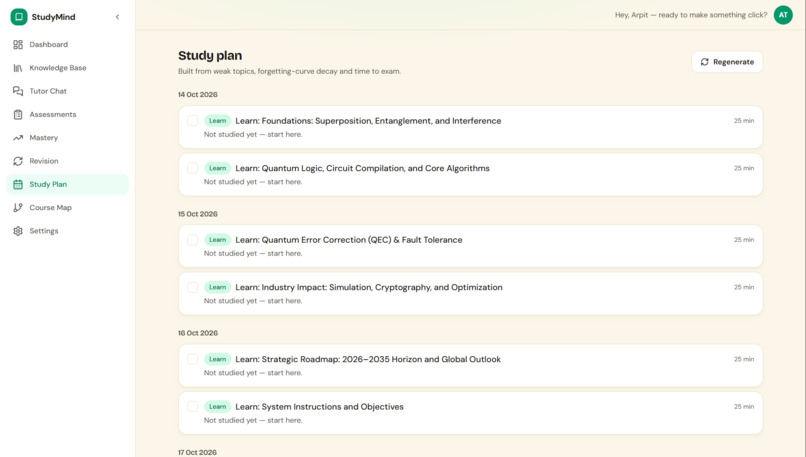806x457 pixels.
Task: Open 'Learn: Foundations: Superposition, Entanglement, and Interference'
Action: [368, 121]
